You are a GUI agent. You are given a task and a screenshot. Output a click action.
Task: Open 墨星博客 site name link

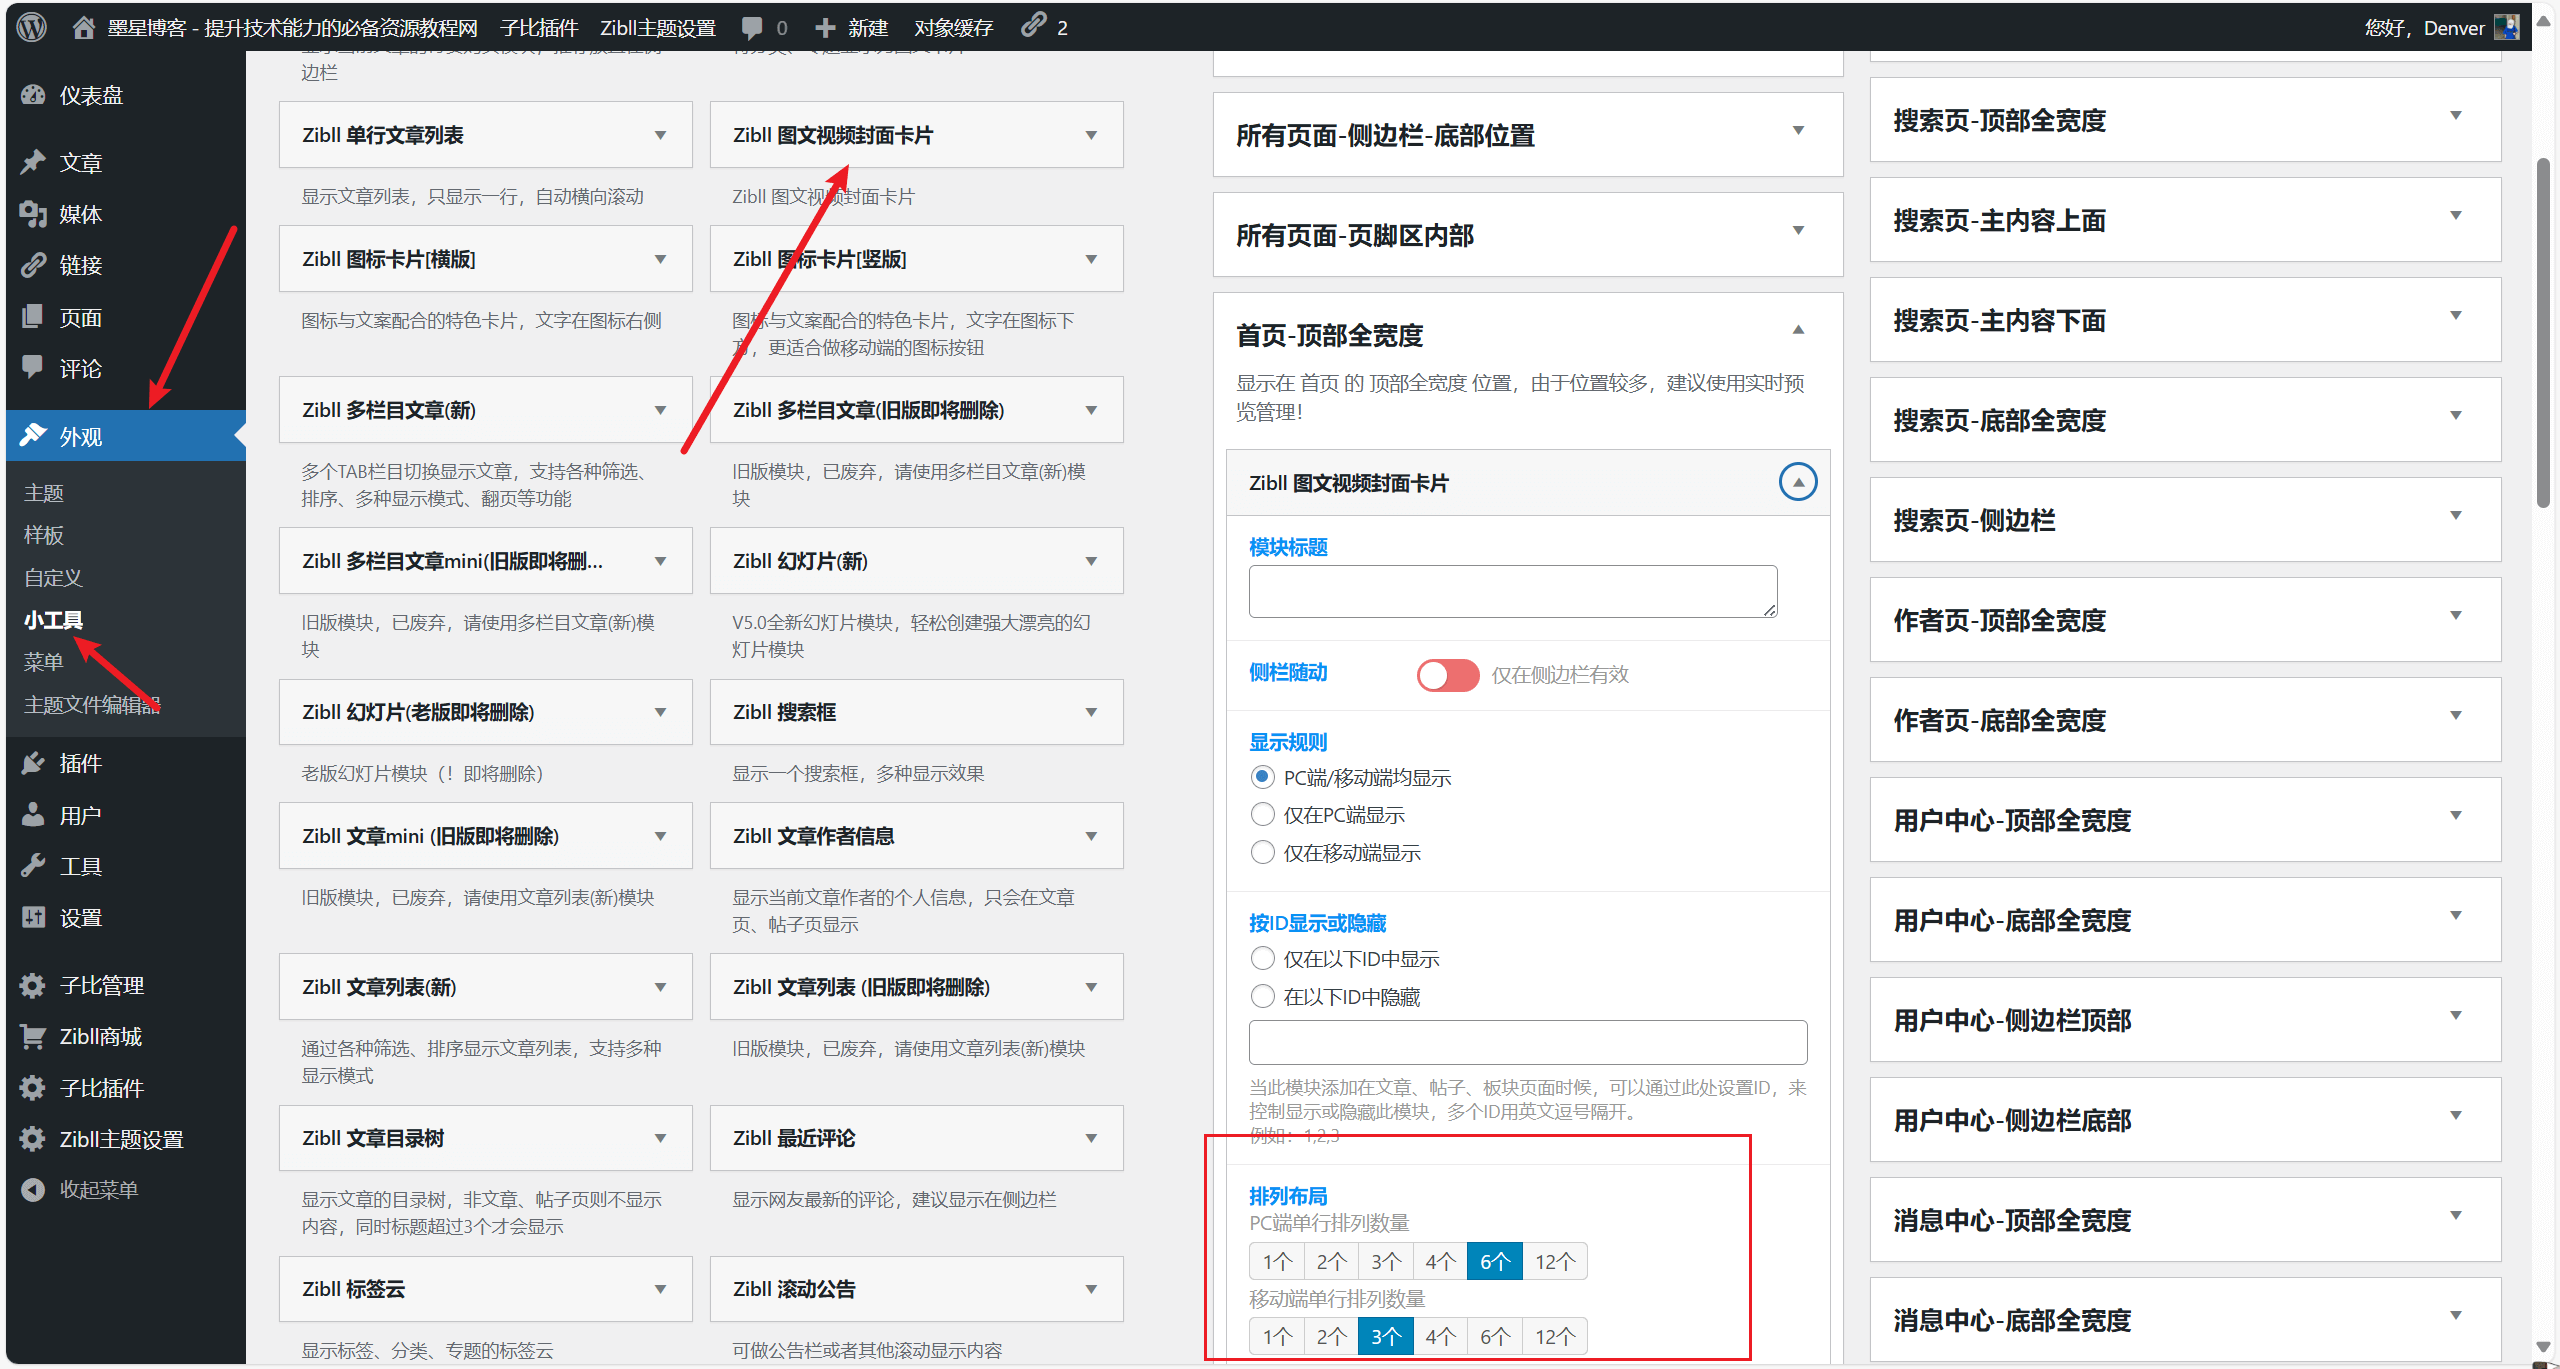292,27
